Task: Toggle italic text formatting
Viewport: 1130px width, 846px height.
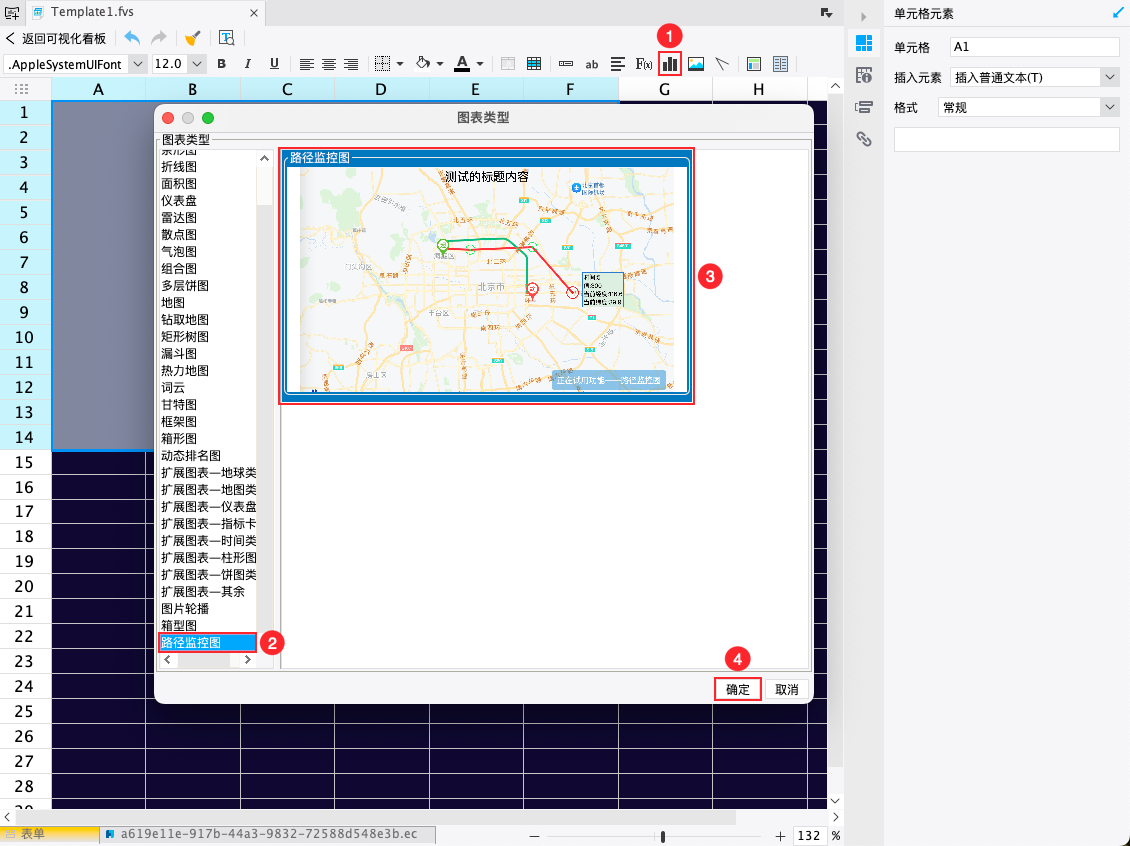Action: (x=247, y=64)
